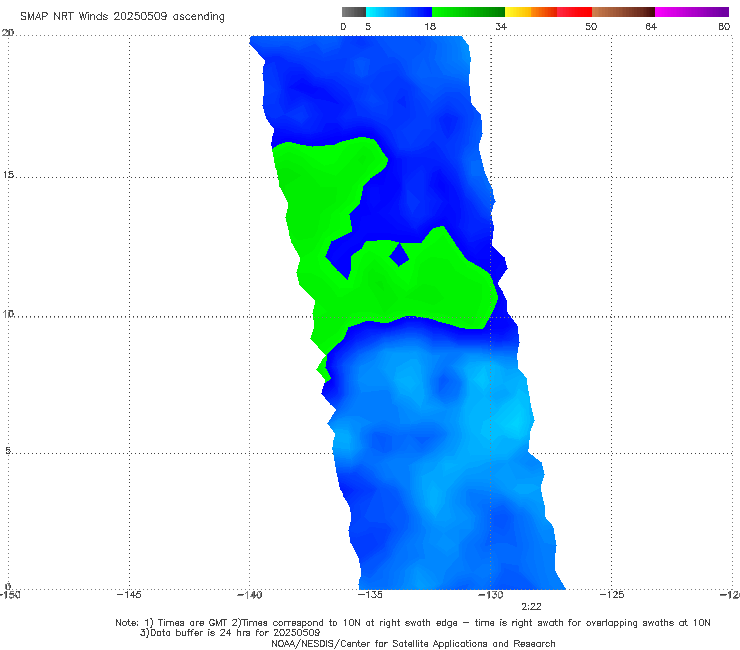Click the longitude axis label '-140'
Image resolution: width=740 pixels, height=650 pixels.
[x=249, y=595]
